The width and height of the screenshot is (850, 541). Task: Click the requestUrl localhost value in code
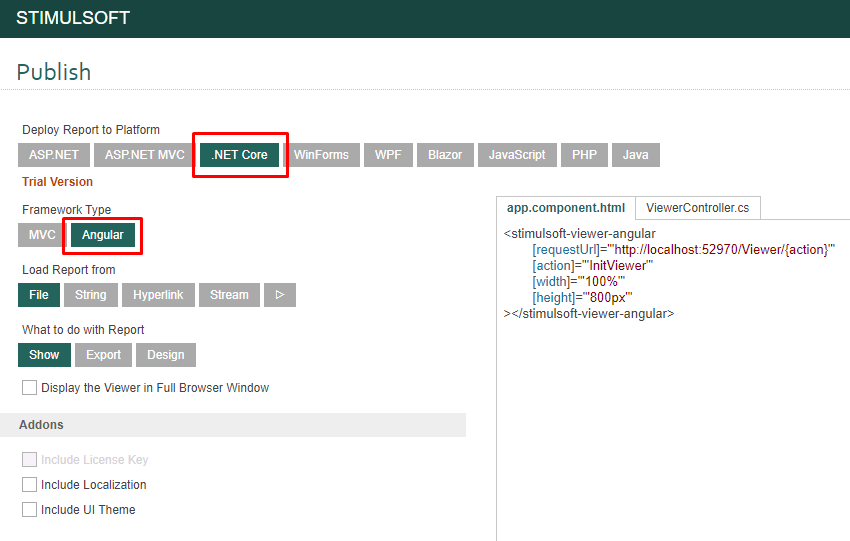722,249
